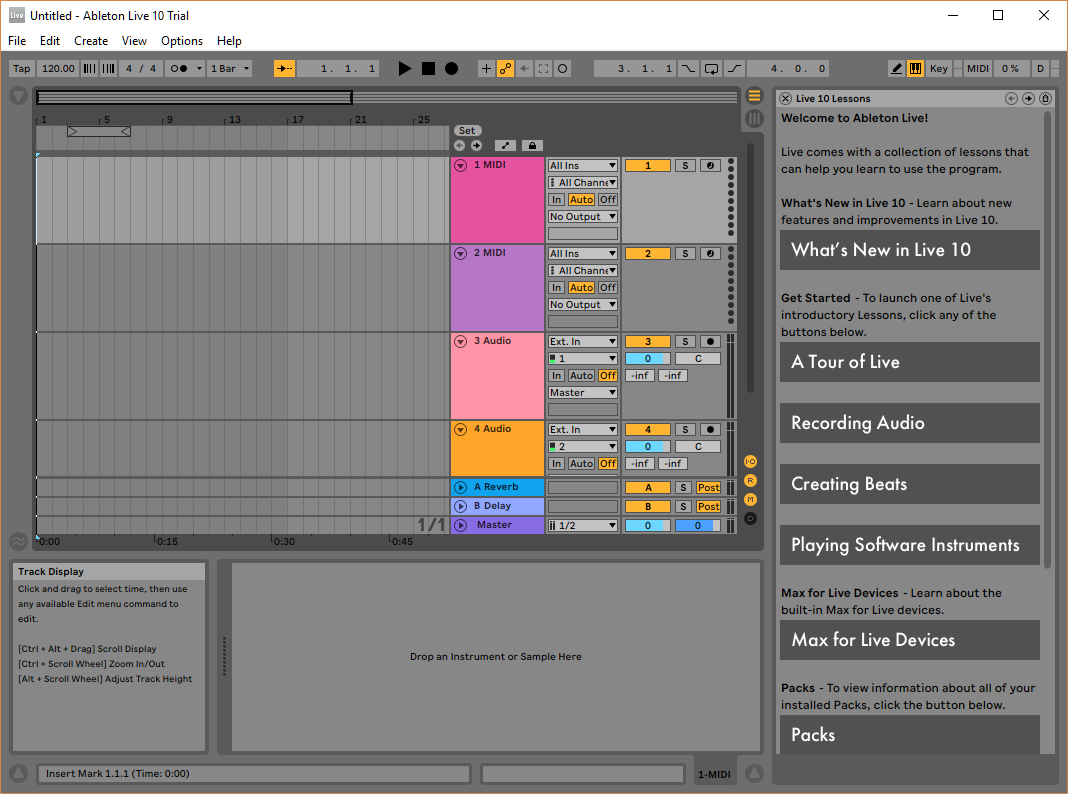Open the Edit menu
The height and width of the screenshot is (794, 1068).
pyautogui.click(x=50, y=41)
